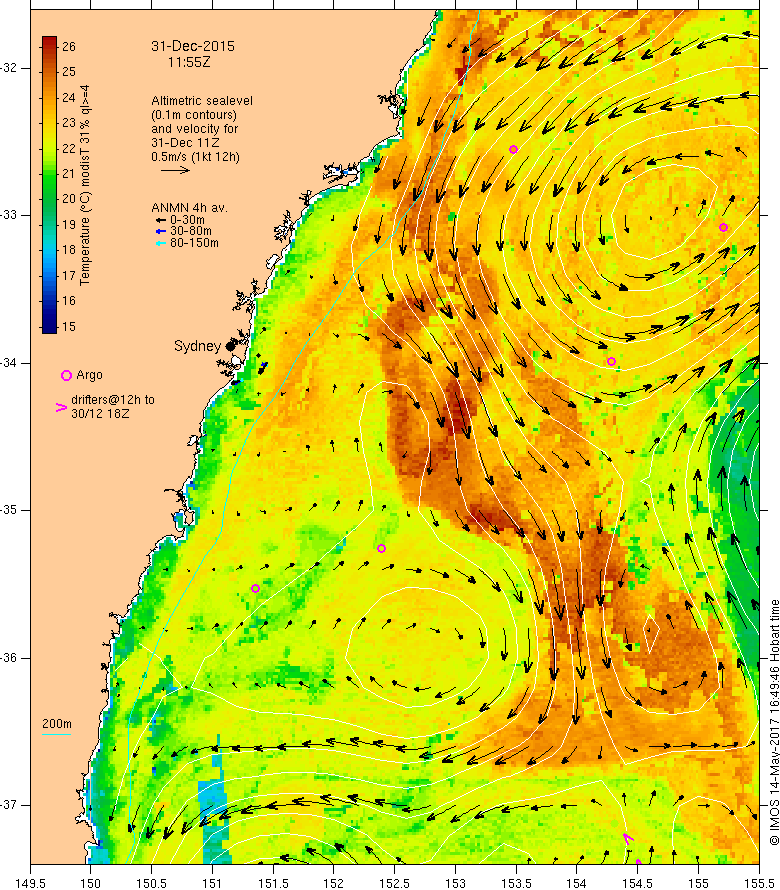Click the 153.5 longitude axis label
Viewport: 780px width, 890px height.
pos(516,884)
